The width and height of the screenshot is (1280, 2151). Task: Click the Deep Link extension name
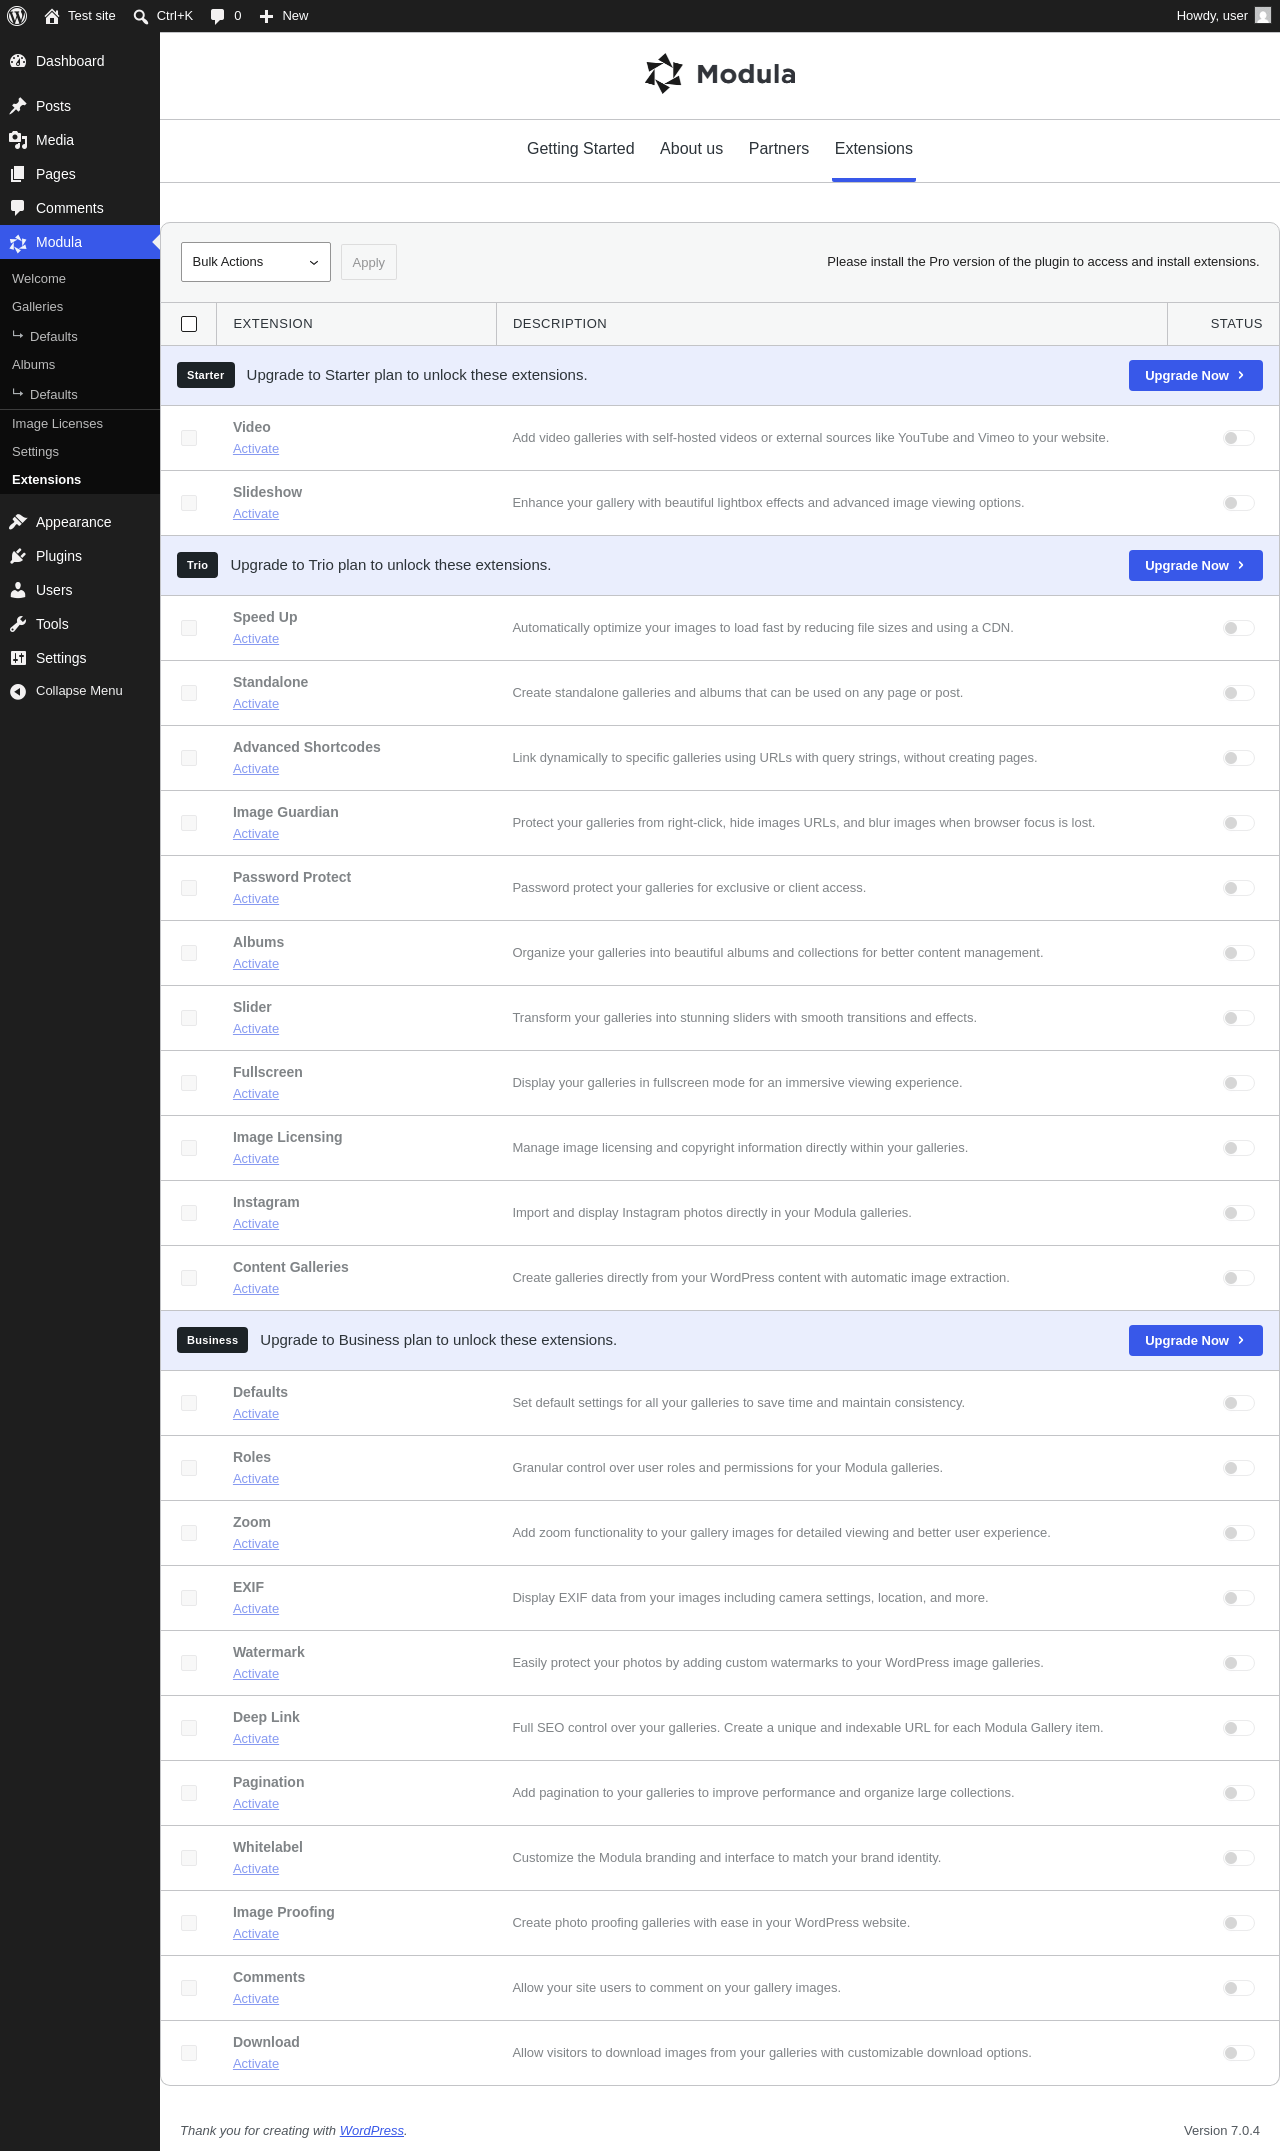(266, 1717)
